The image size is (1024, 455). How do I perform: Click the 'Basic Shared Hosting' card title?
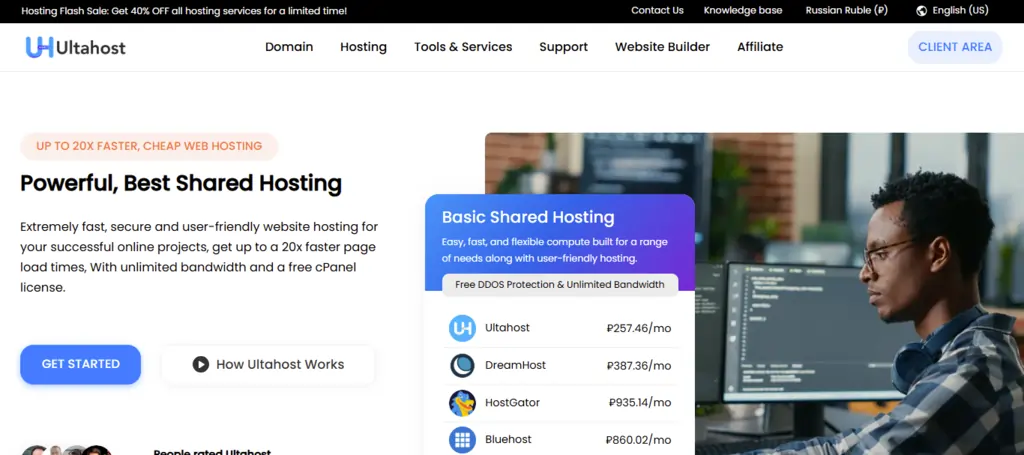tap(528, 217)
